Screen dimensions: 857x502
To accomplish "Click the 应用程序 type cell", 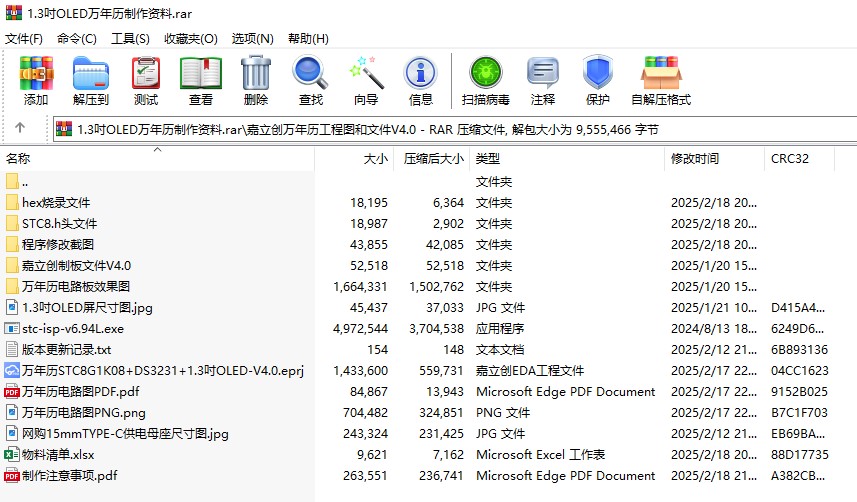I will tap(500, 329).
